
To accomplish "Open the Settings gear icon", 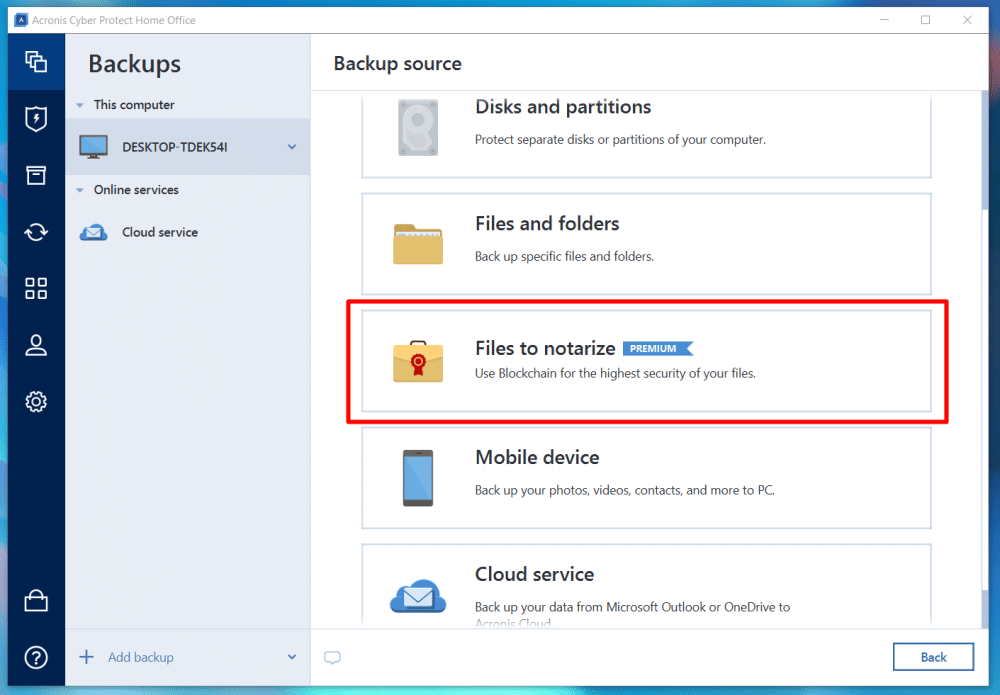I will (36, 402).
